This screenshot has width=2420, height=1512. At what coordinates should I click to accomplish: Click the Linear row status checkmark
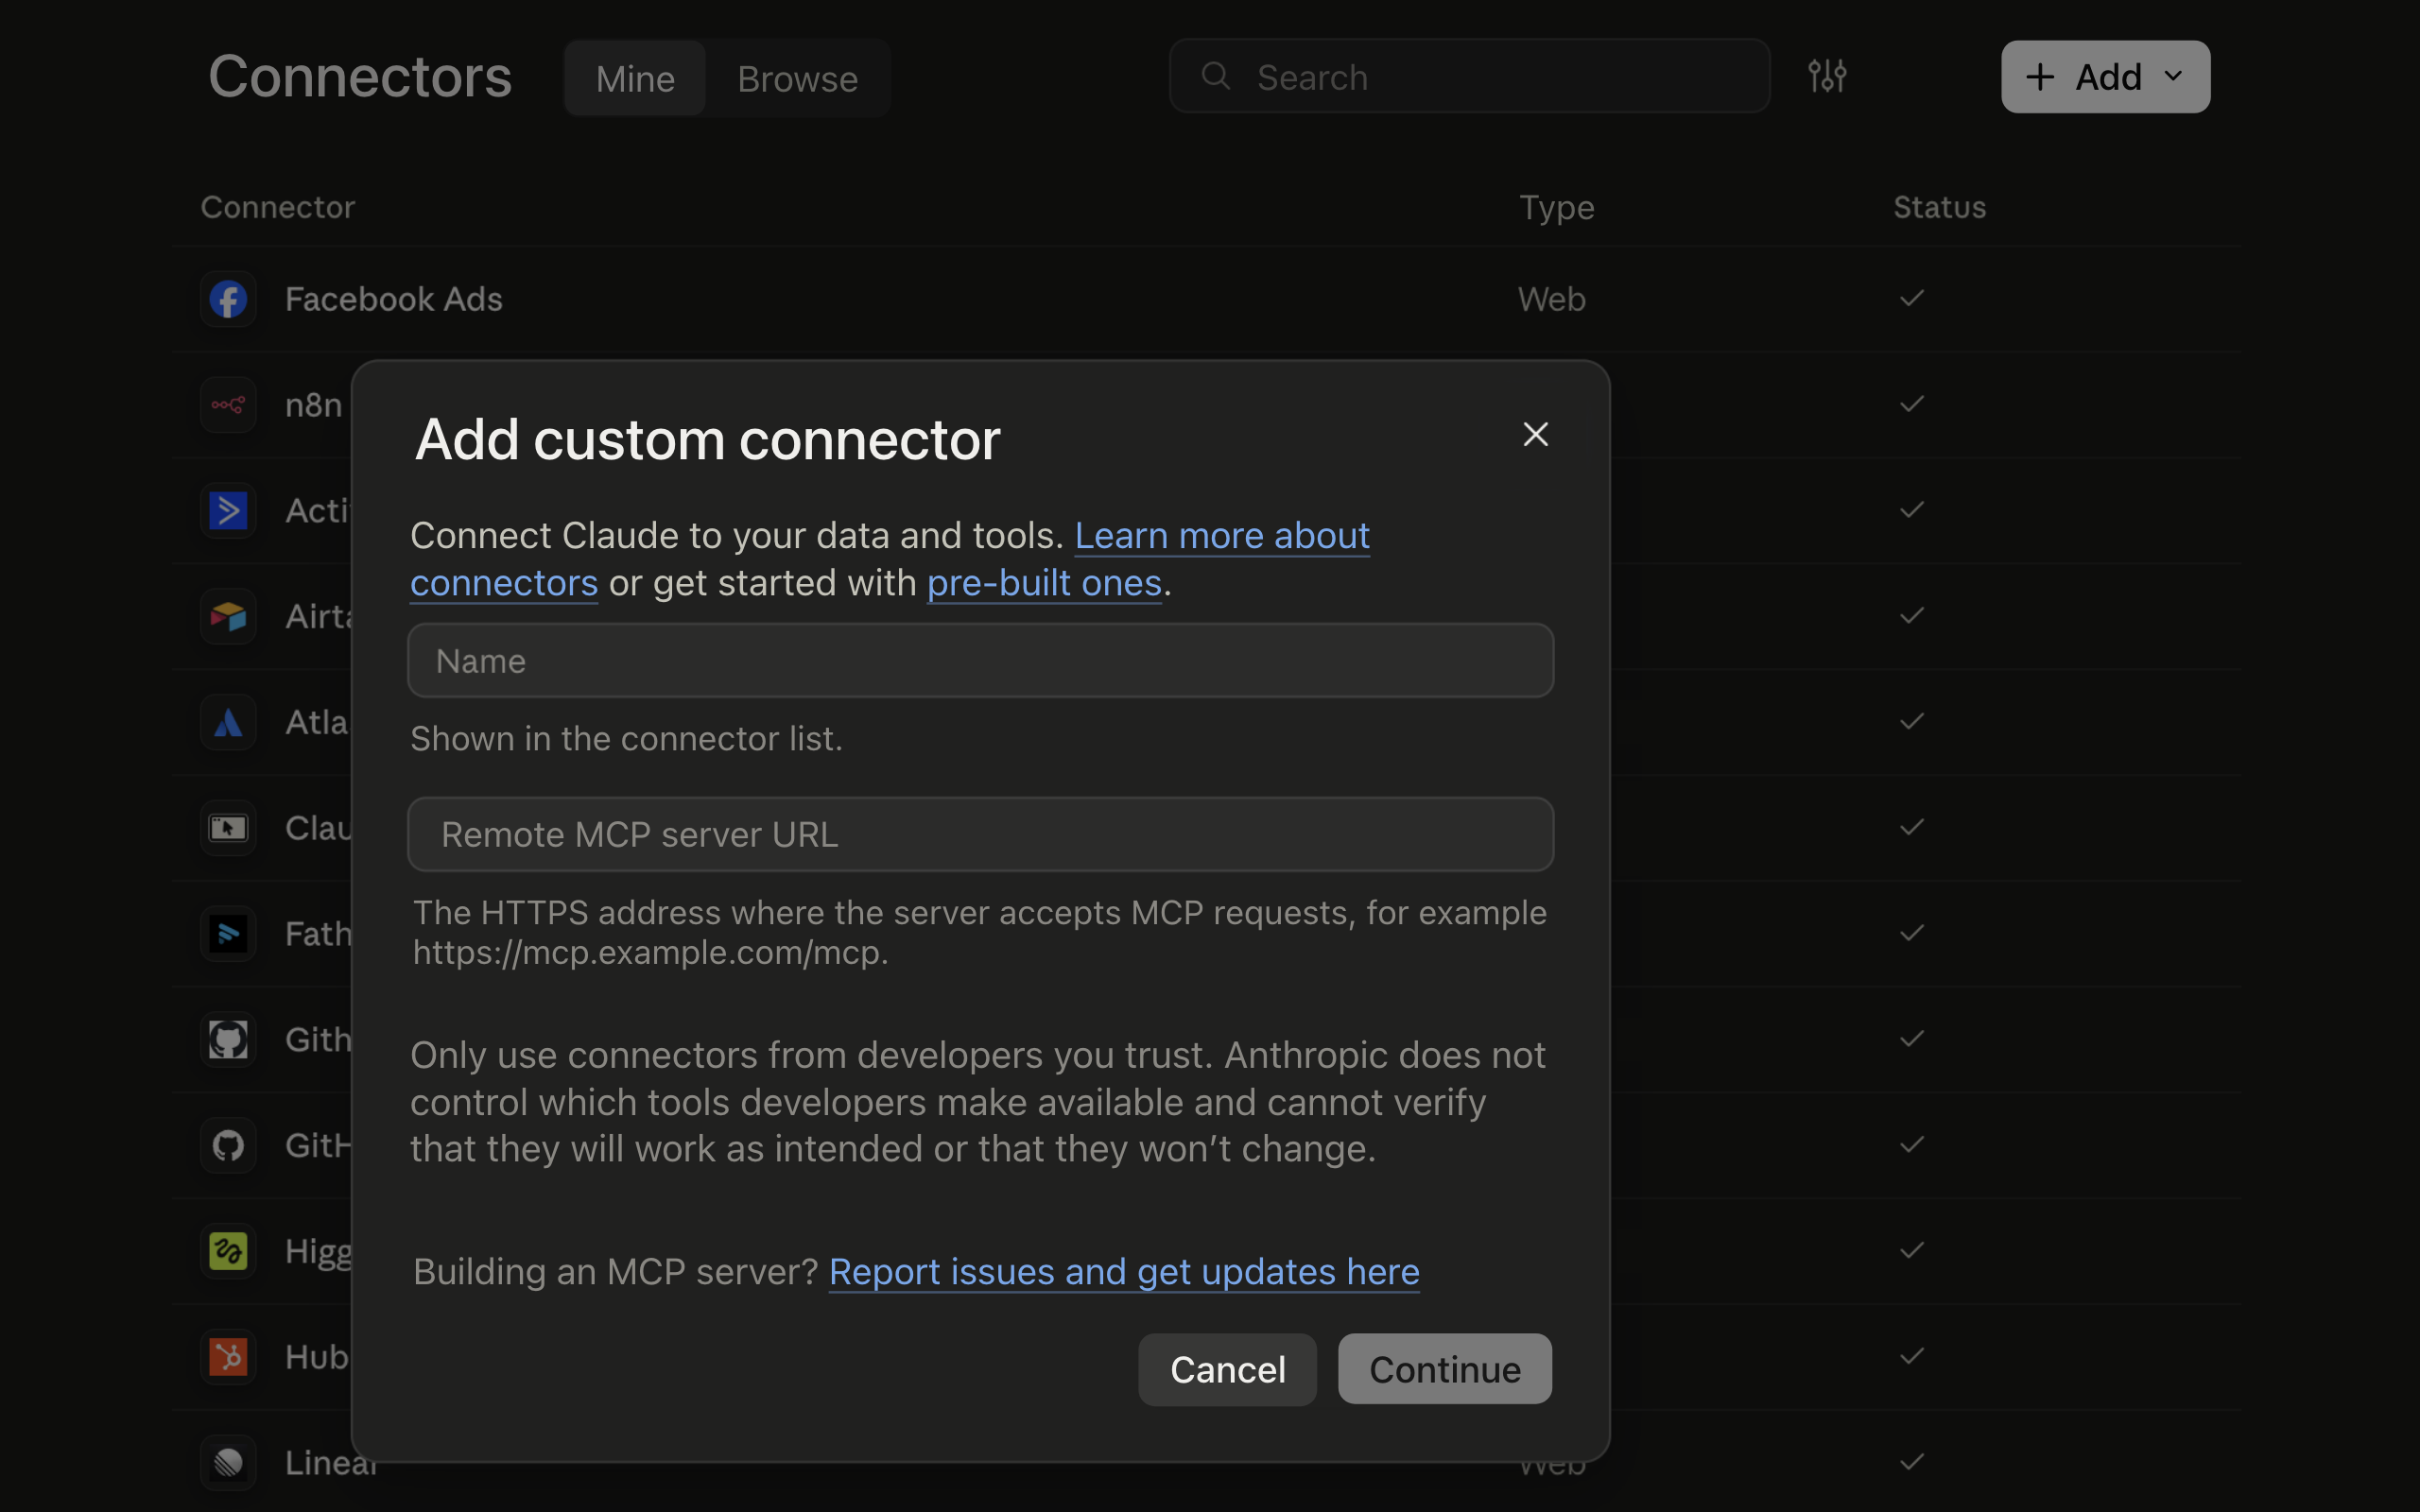[1911, 1462]
